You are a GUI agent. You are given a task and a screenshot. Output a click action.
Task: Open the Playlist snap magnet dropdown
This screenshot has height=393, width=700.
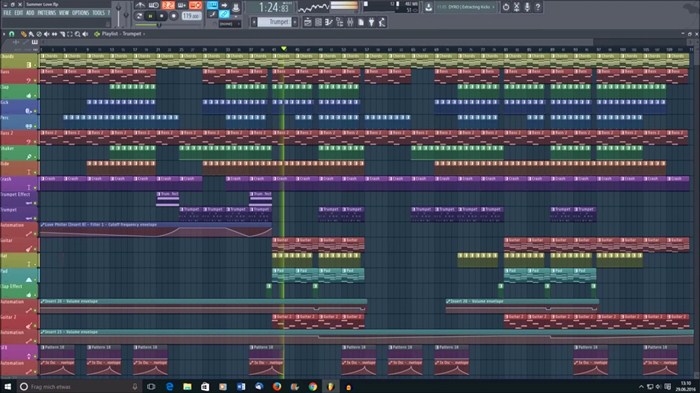(12, 34)
